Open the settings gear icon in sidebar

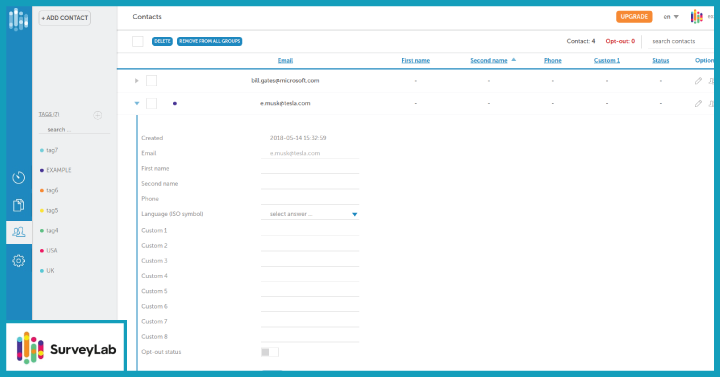pyautogui.click(x=18, y=261)
